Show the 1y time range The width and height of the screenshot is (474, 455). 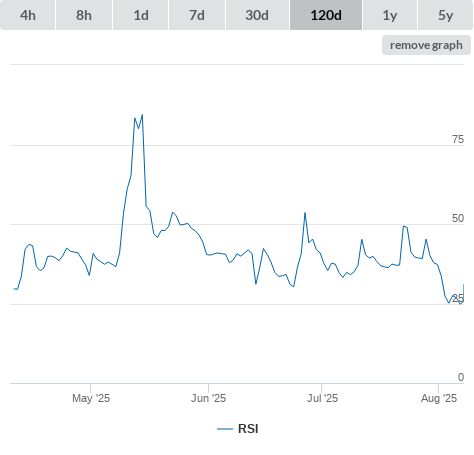[390, 15]
